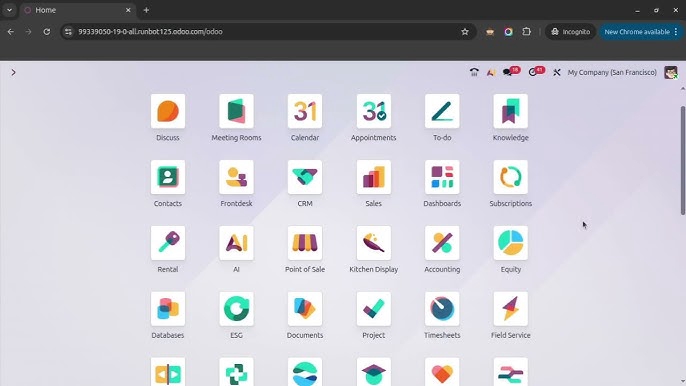
Task: Open the activities clock icon with badge
Action: click(x=536, y=71)
